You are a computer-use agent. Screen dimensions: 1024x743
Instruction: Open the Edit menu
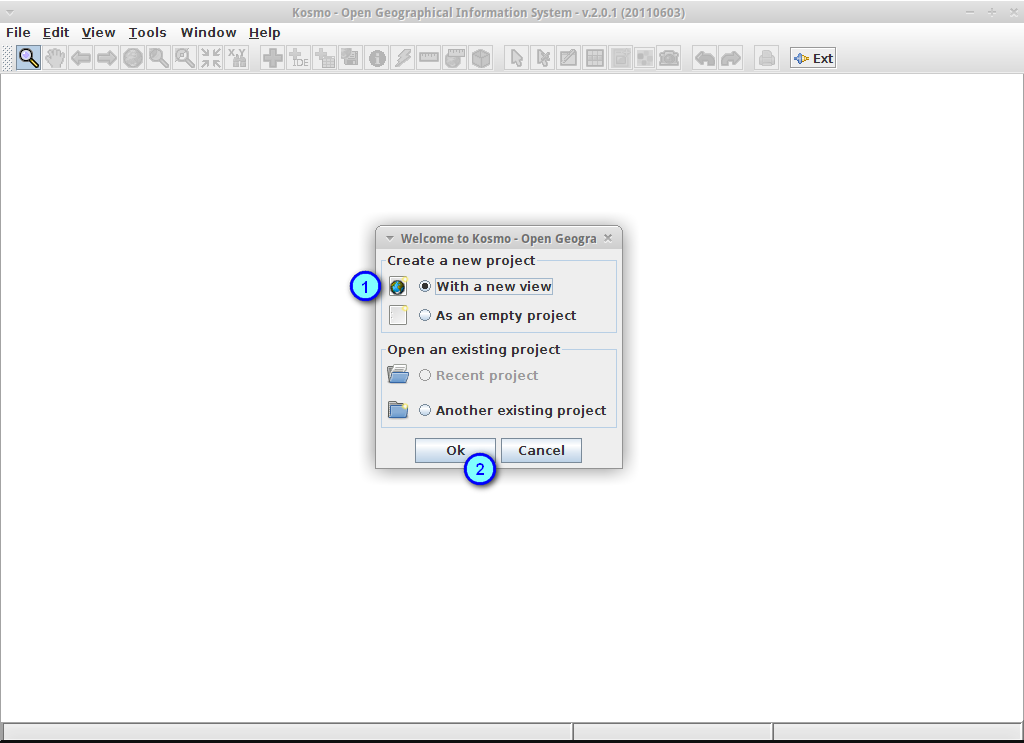click(56, 33)
